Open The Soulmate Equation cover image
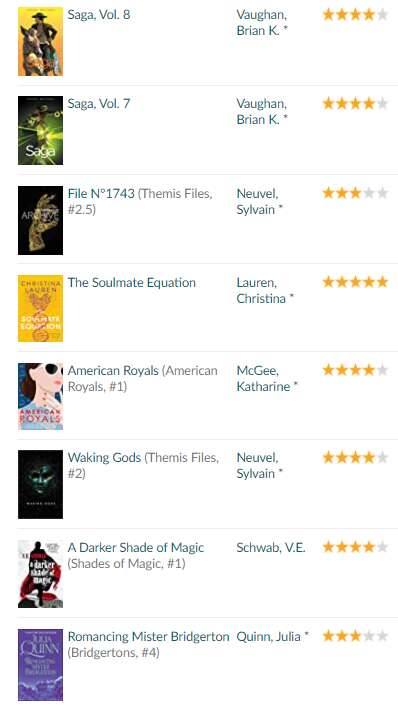The image size is (398, 708). (x=40, y=308)
